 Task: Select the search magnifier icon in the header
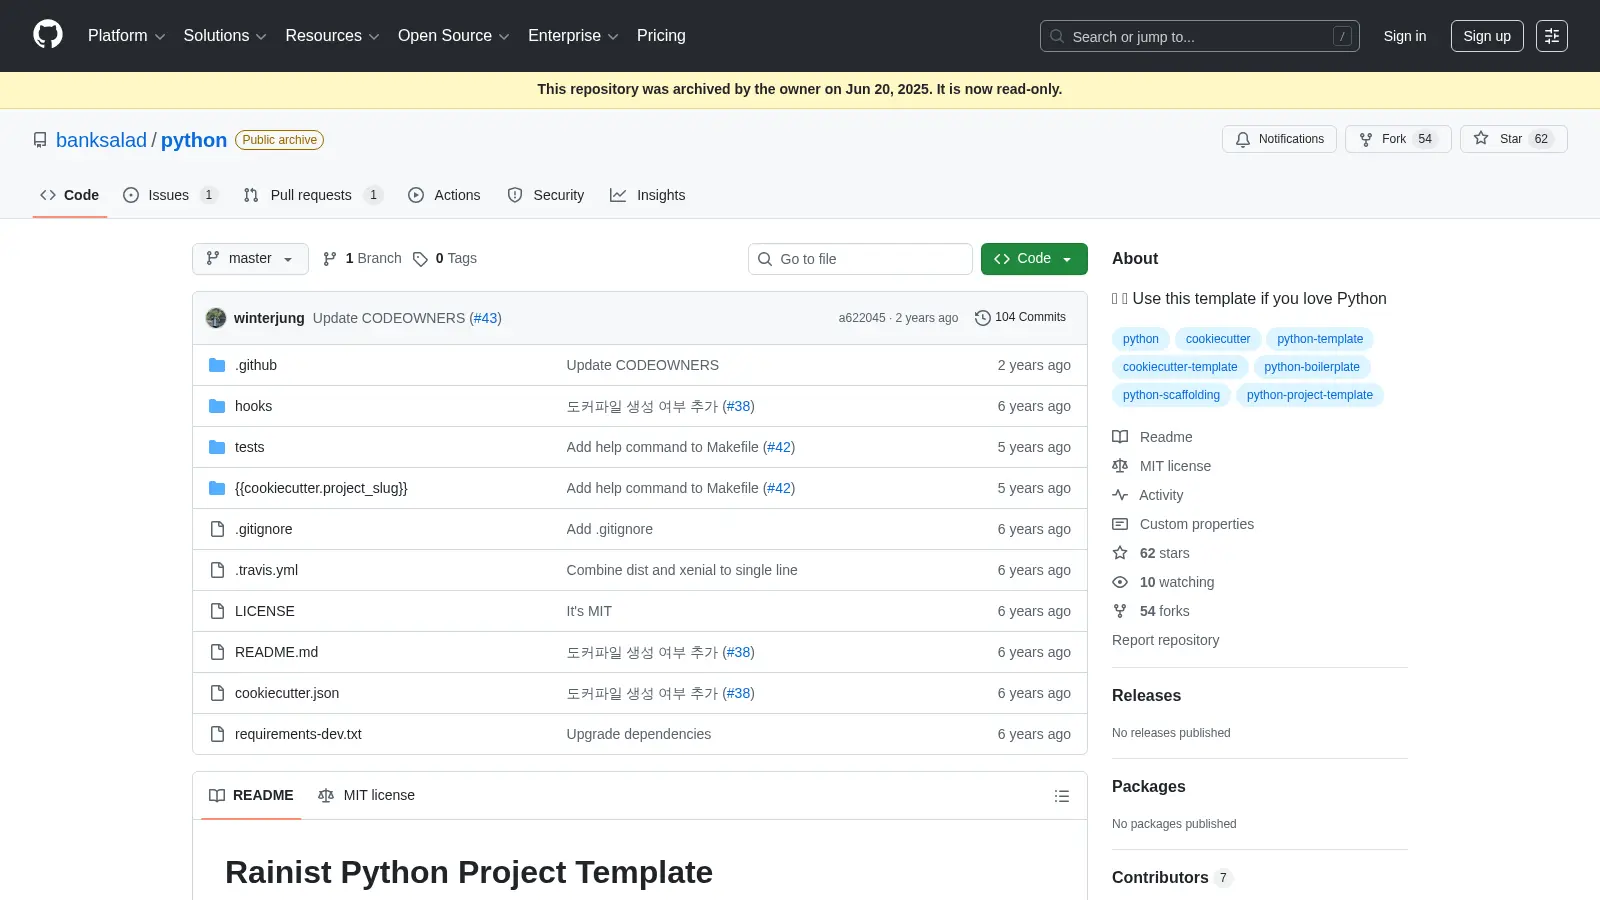(1057, 36)
